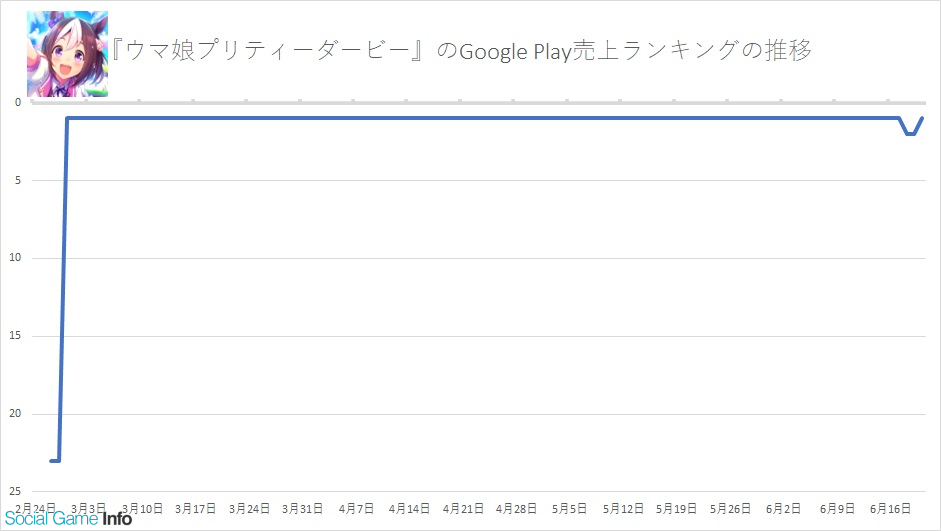
Task: Click the dip in the blue ranking line
Action: click(x=911, y=133)
